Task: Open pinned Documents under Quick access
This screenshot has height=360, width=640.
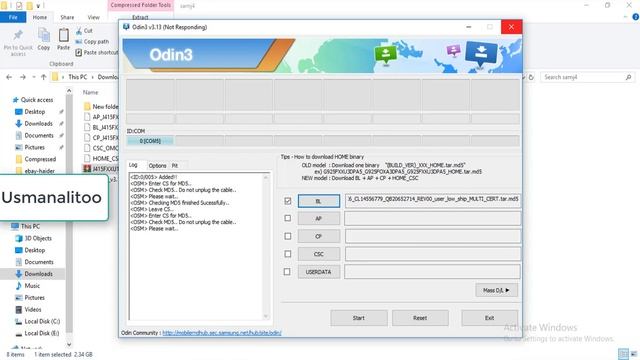Action: [39, 135]
